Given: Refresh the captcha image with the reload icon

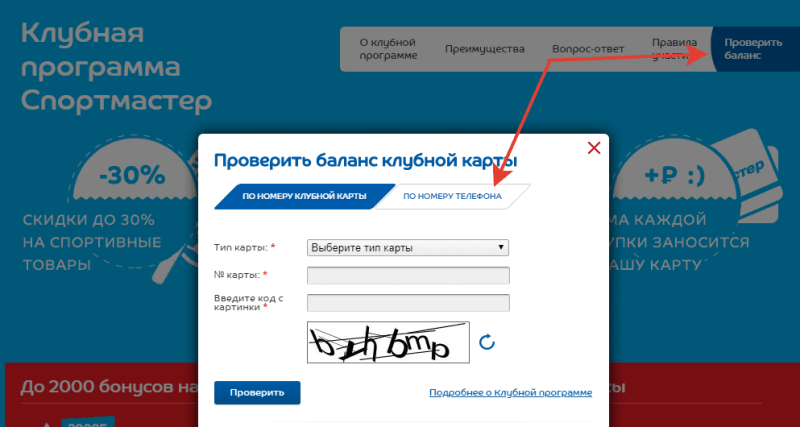Looking at the screenshot, I should (487, 342).
